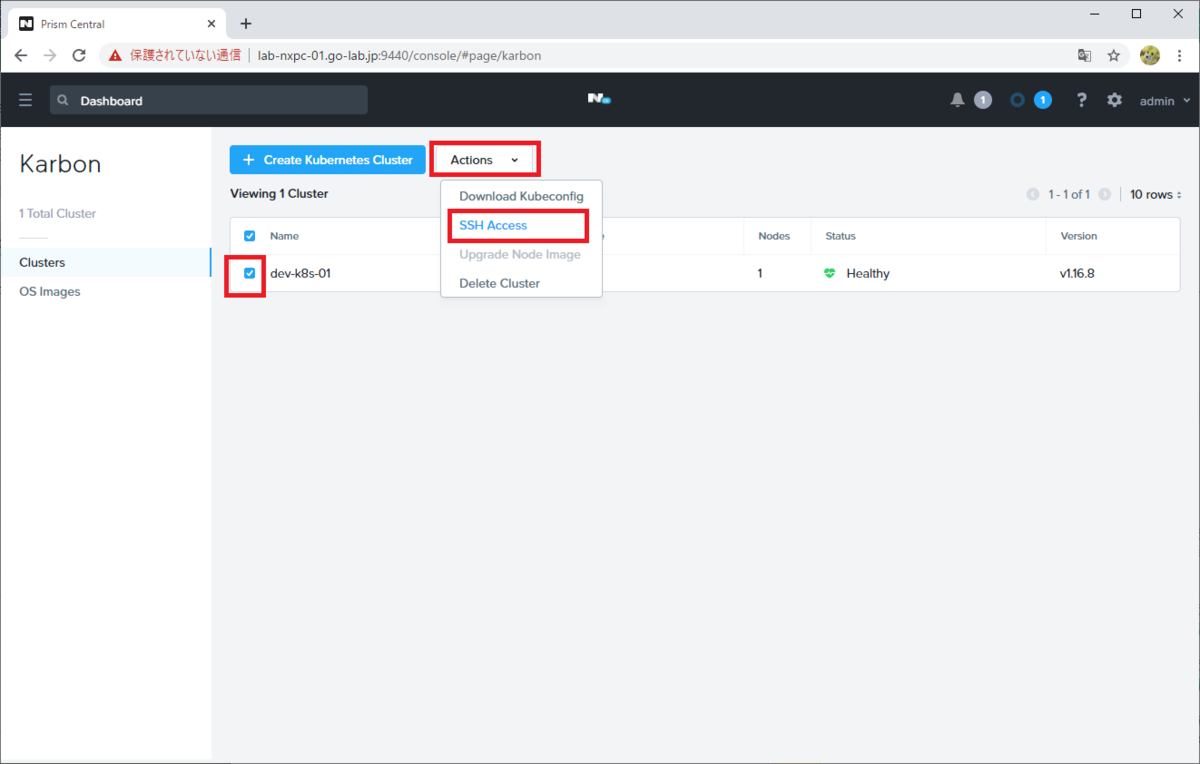1200x764 pixels.
Task: Open the Chrome profile avatar
Action: [x=1149, y=56]
